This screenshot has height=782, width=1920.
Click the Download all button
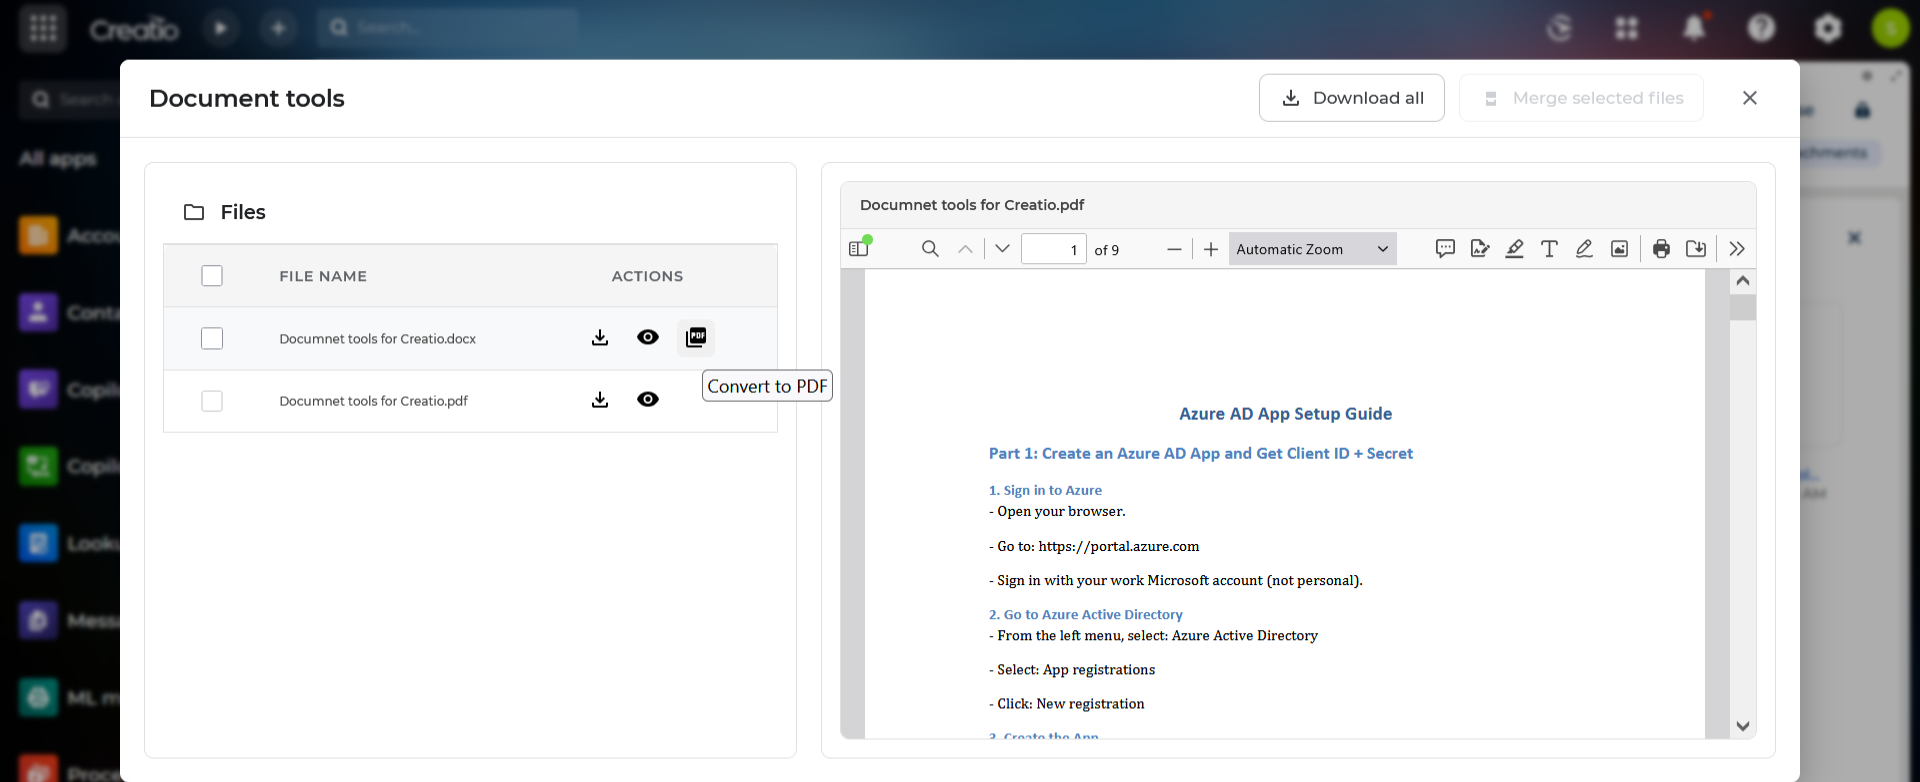[x=1351, y=98]
